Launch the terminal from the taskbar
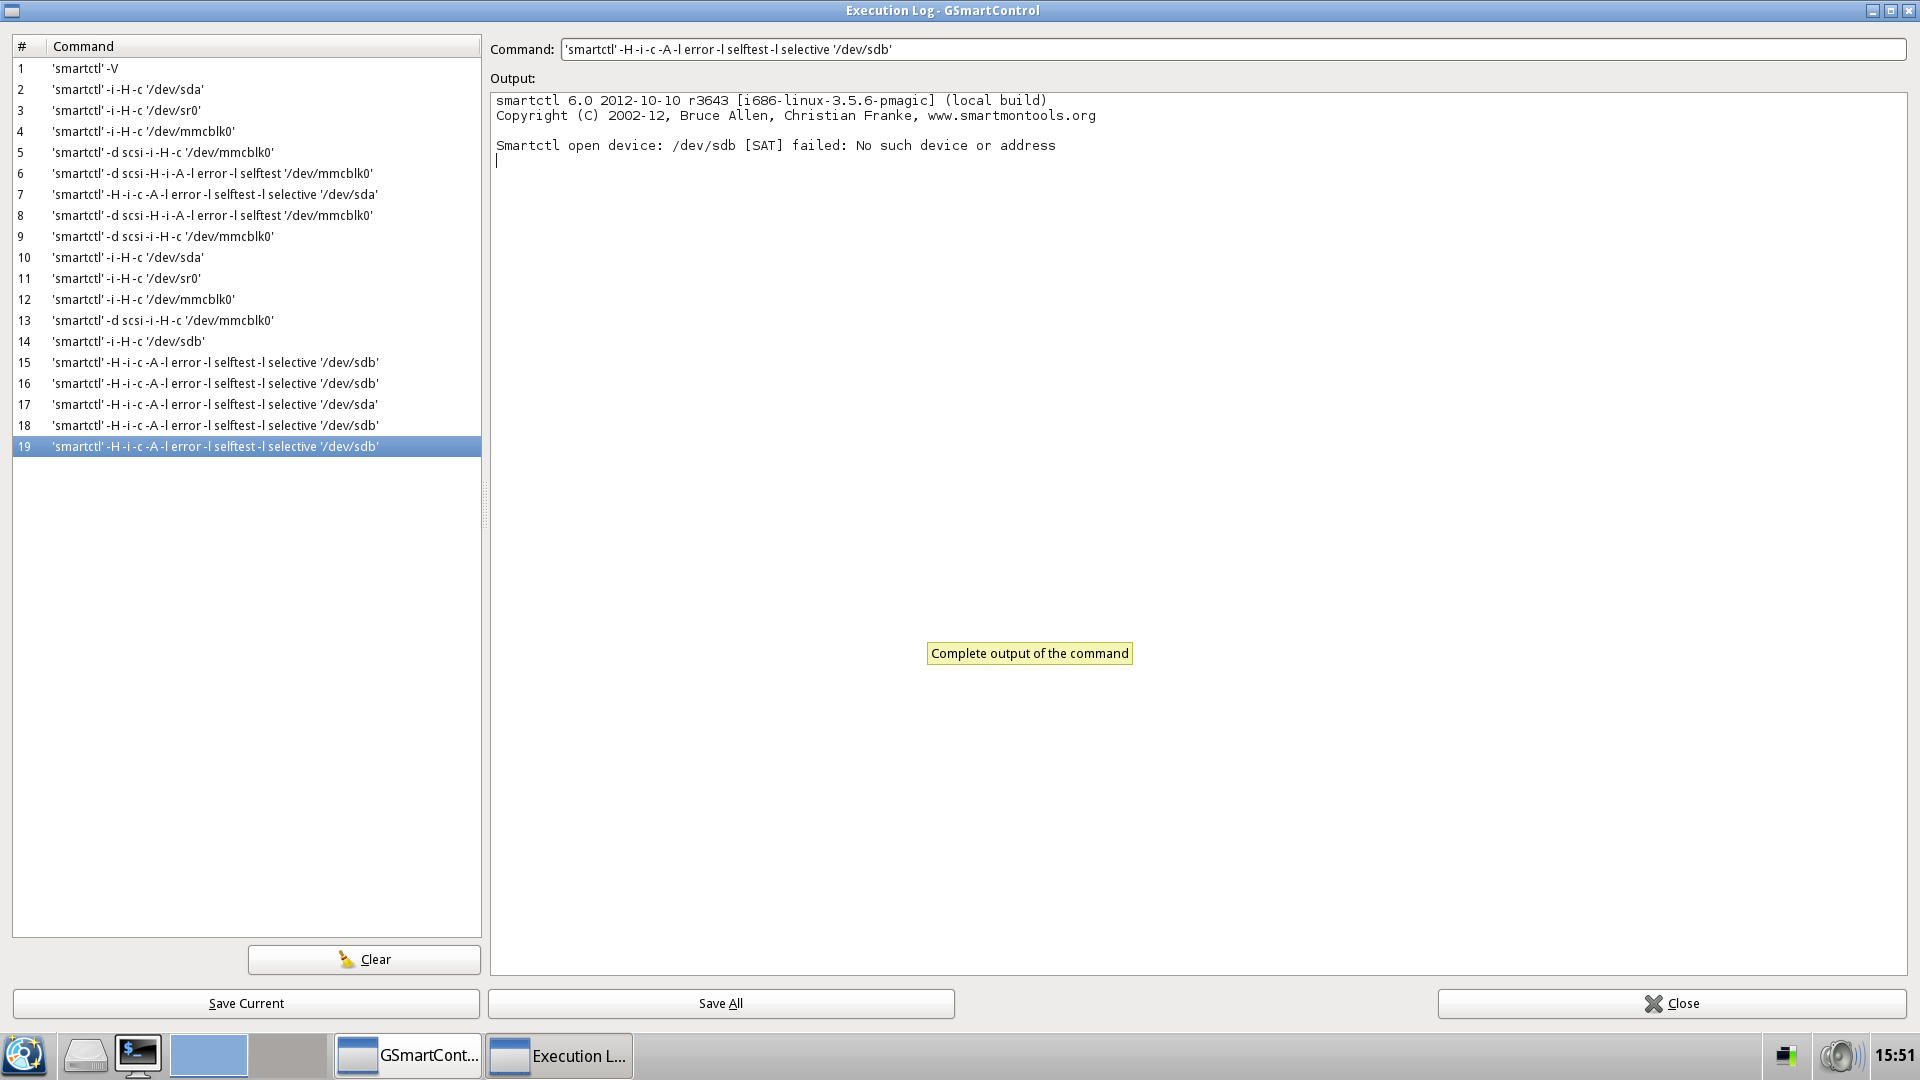Screen dimensions: 1920x1080 click(138, 1055)
